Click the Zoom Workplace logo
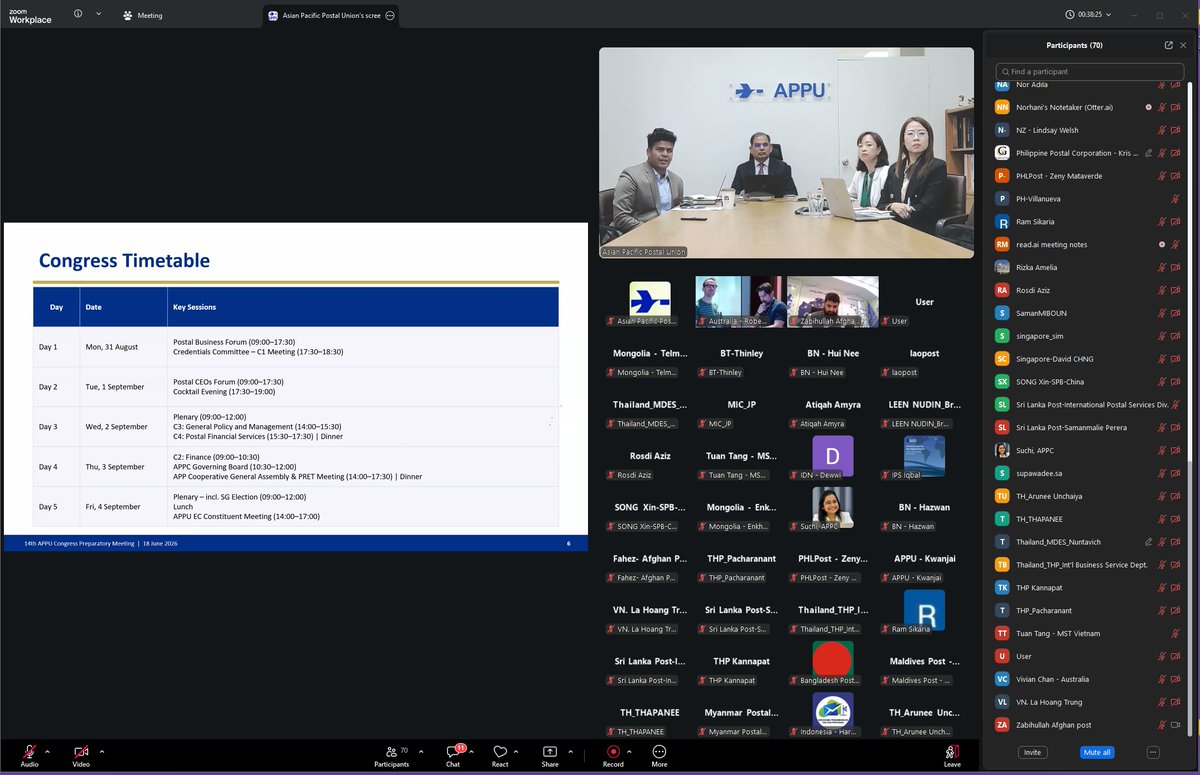 pos(30,15)
